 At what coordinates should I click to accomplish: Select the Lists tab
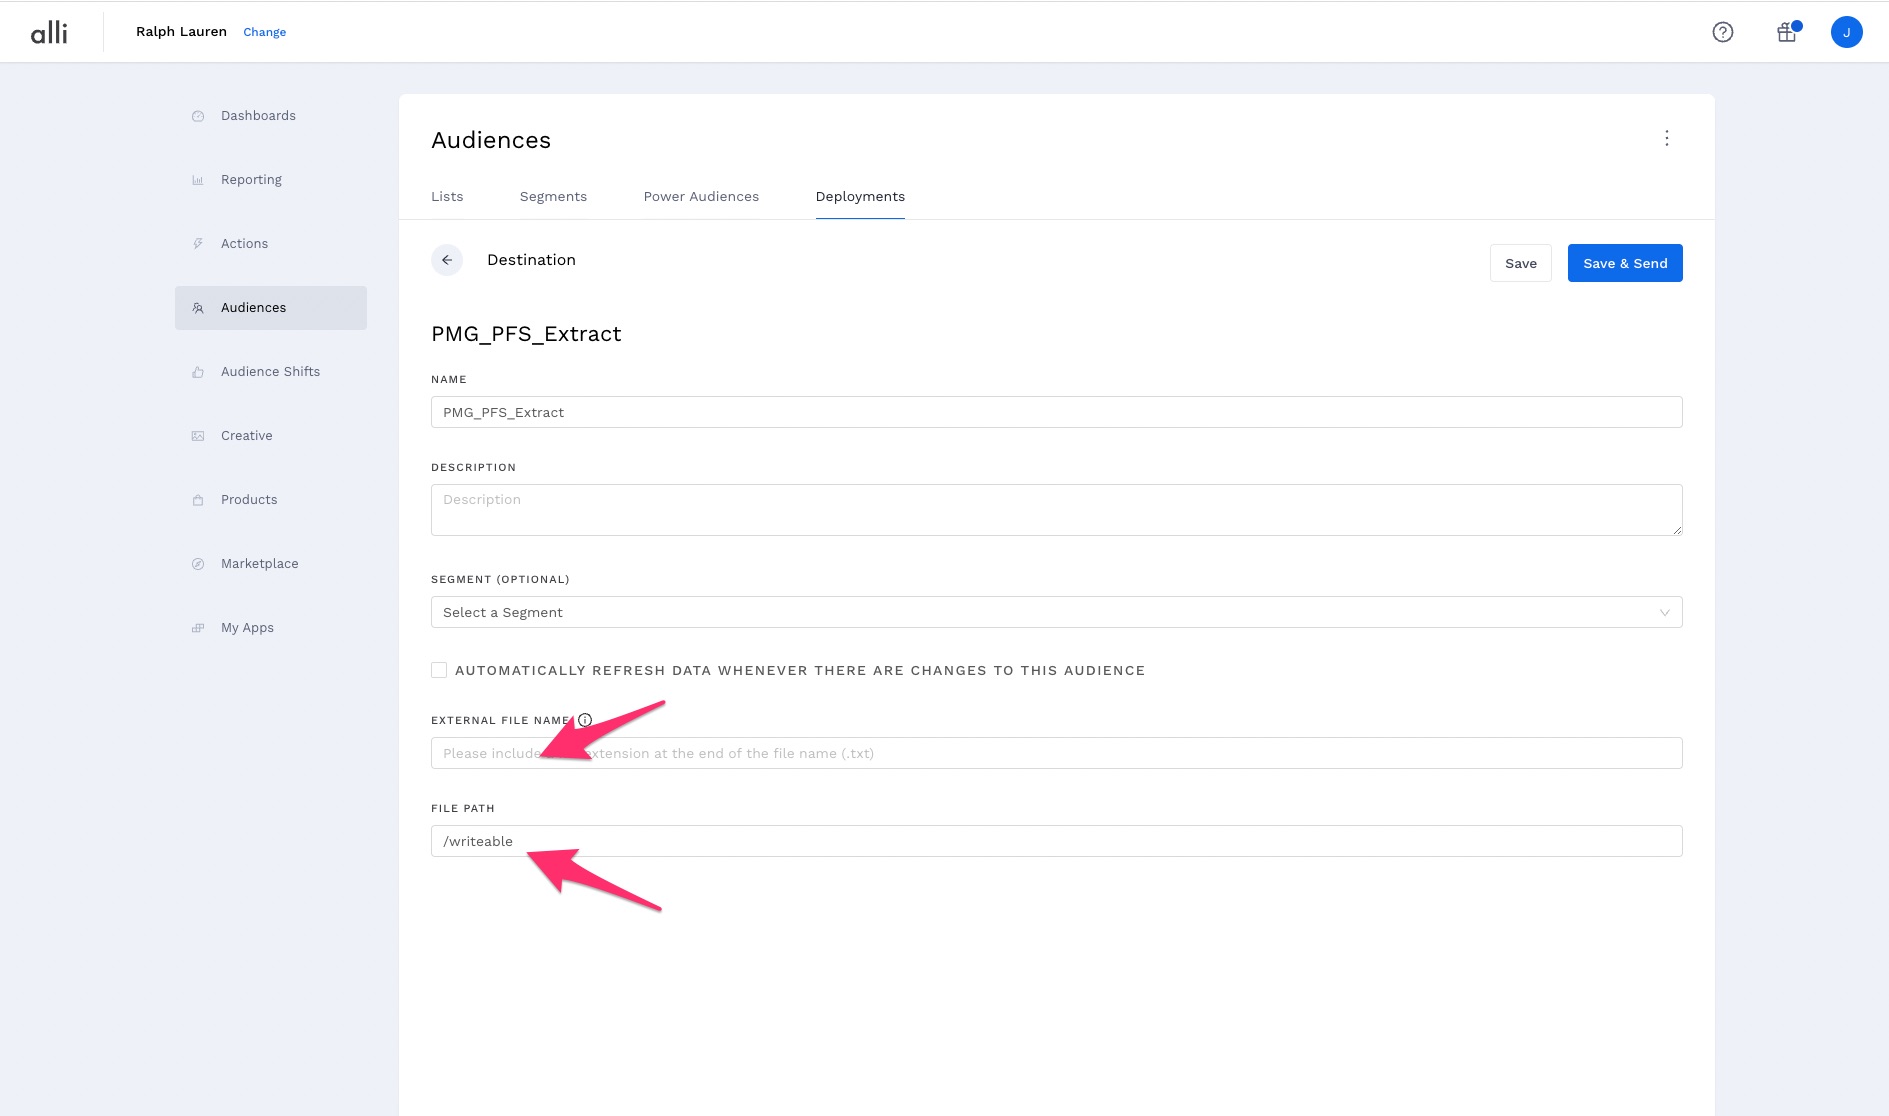click(x=447, y=196)
